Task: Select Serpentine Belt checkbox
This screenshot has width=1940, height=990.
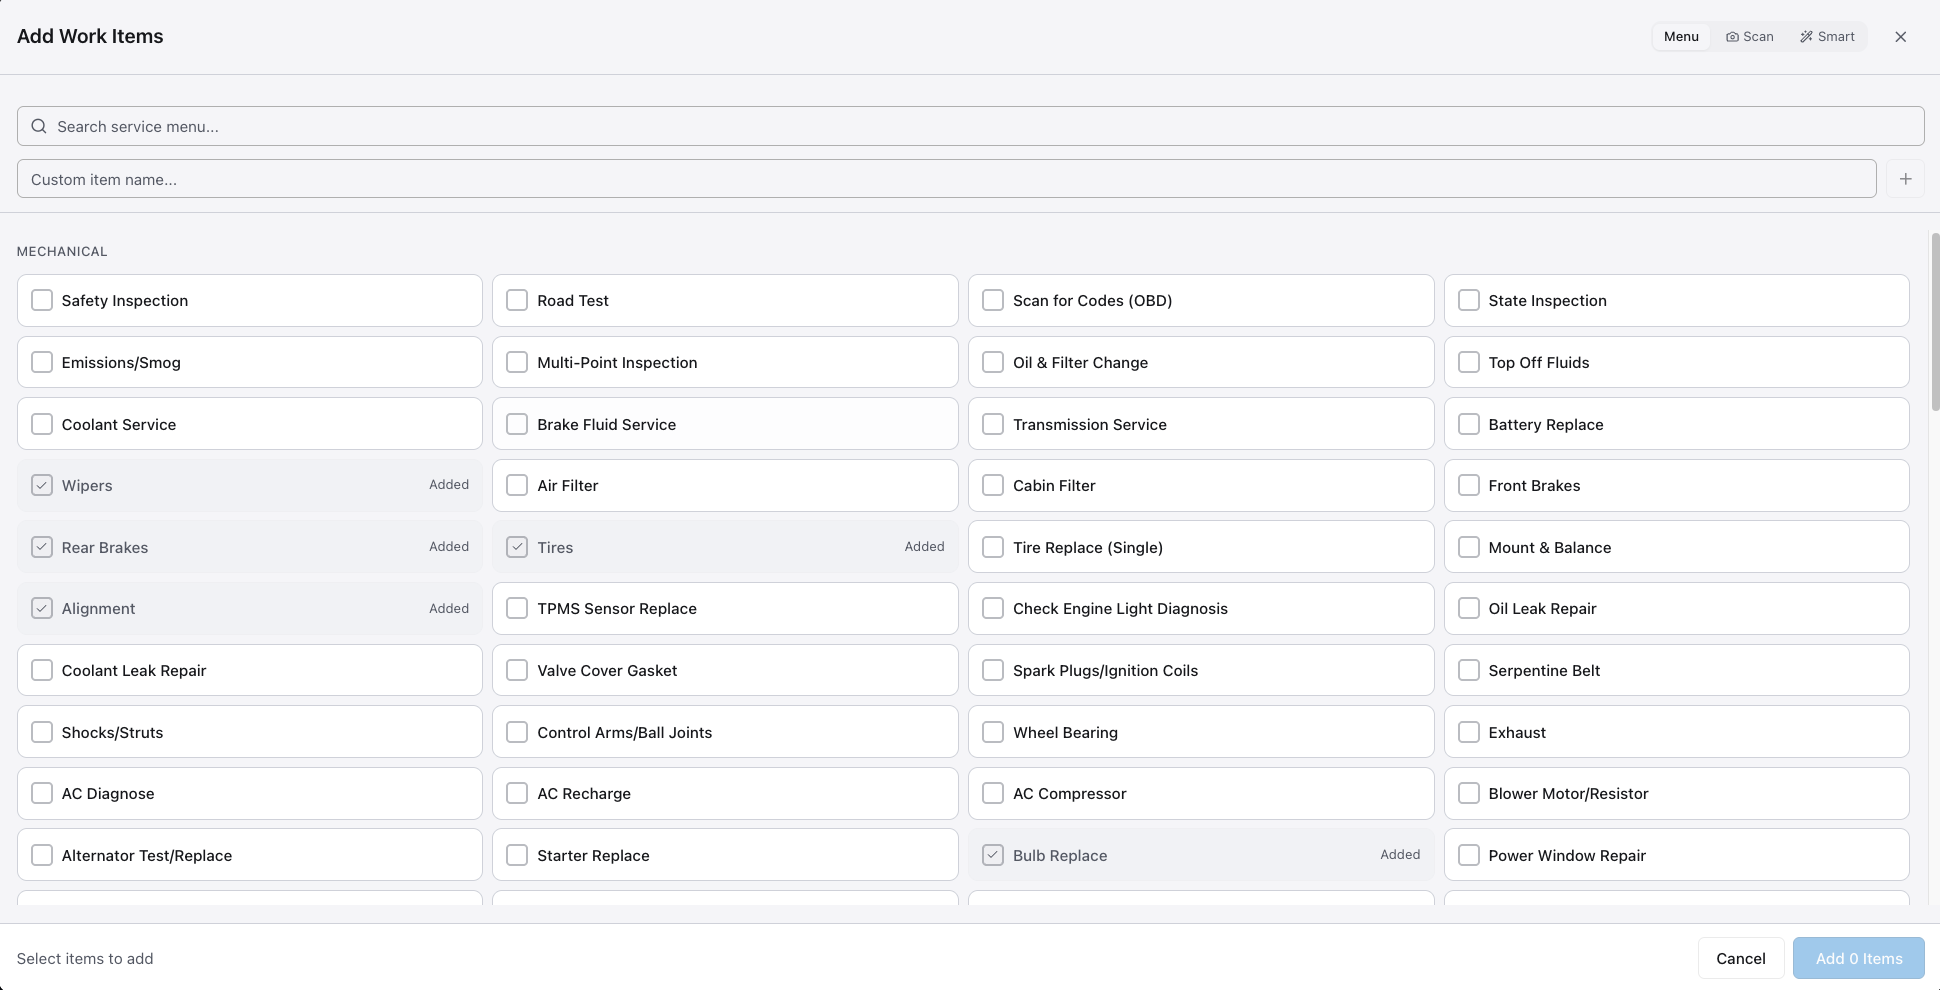Action: pyautogui.click(x=1468, y=670)
